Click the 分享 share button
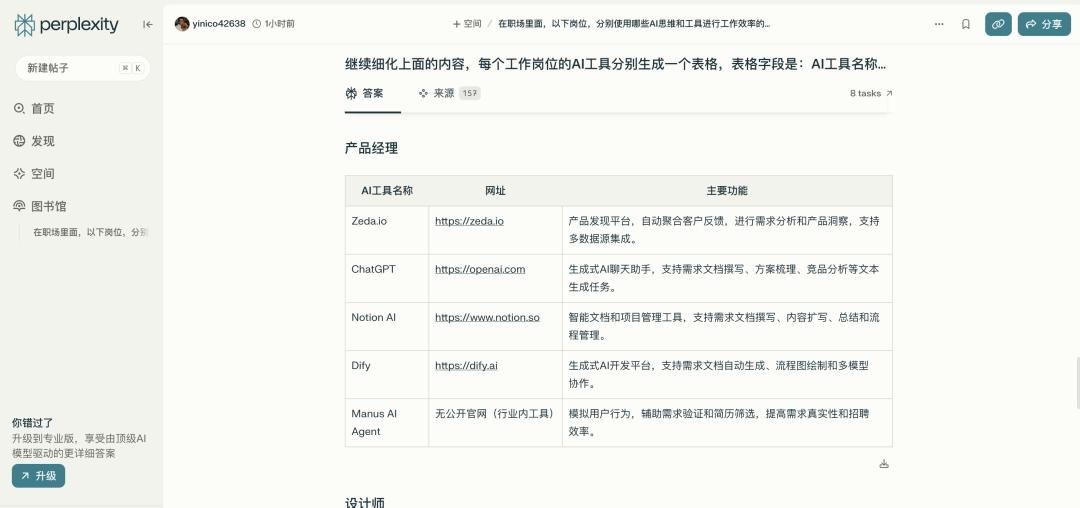The image size is (1080, 508). tap(1044, 24)
